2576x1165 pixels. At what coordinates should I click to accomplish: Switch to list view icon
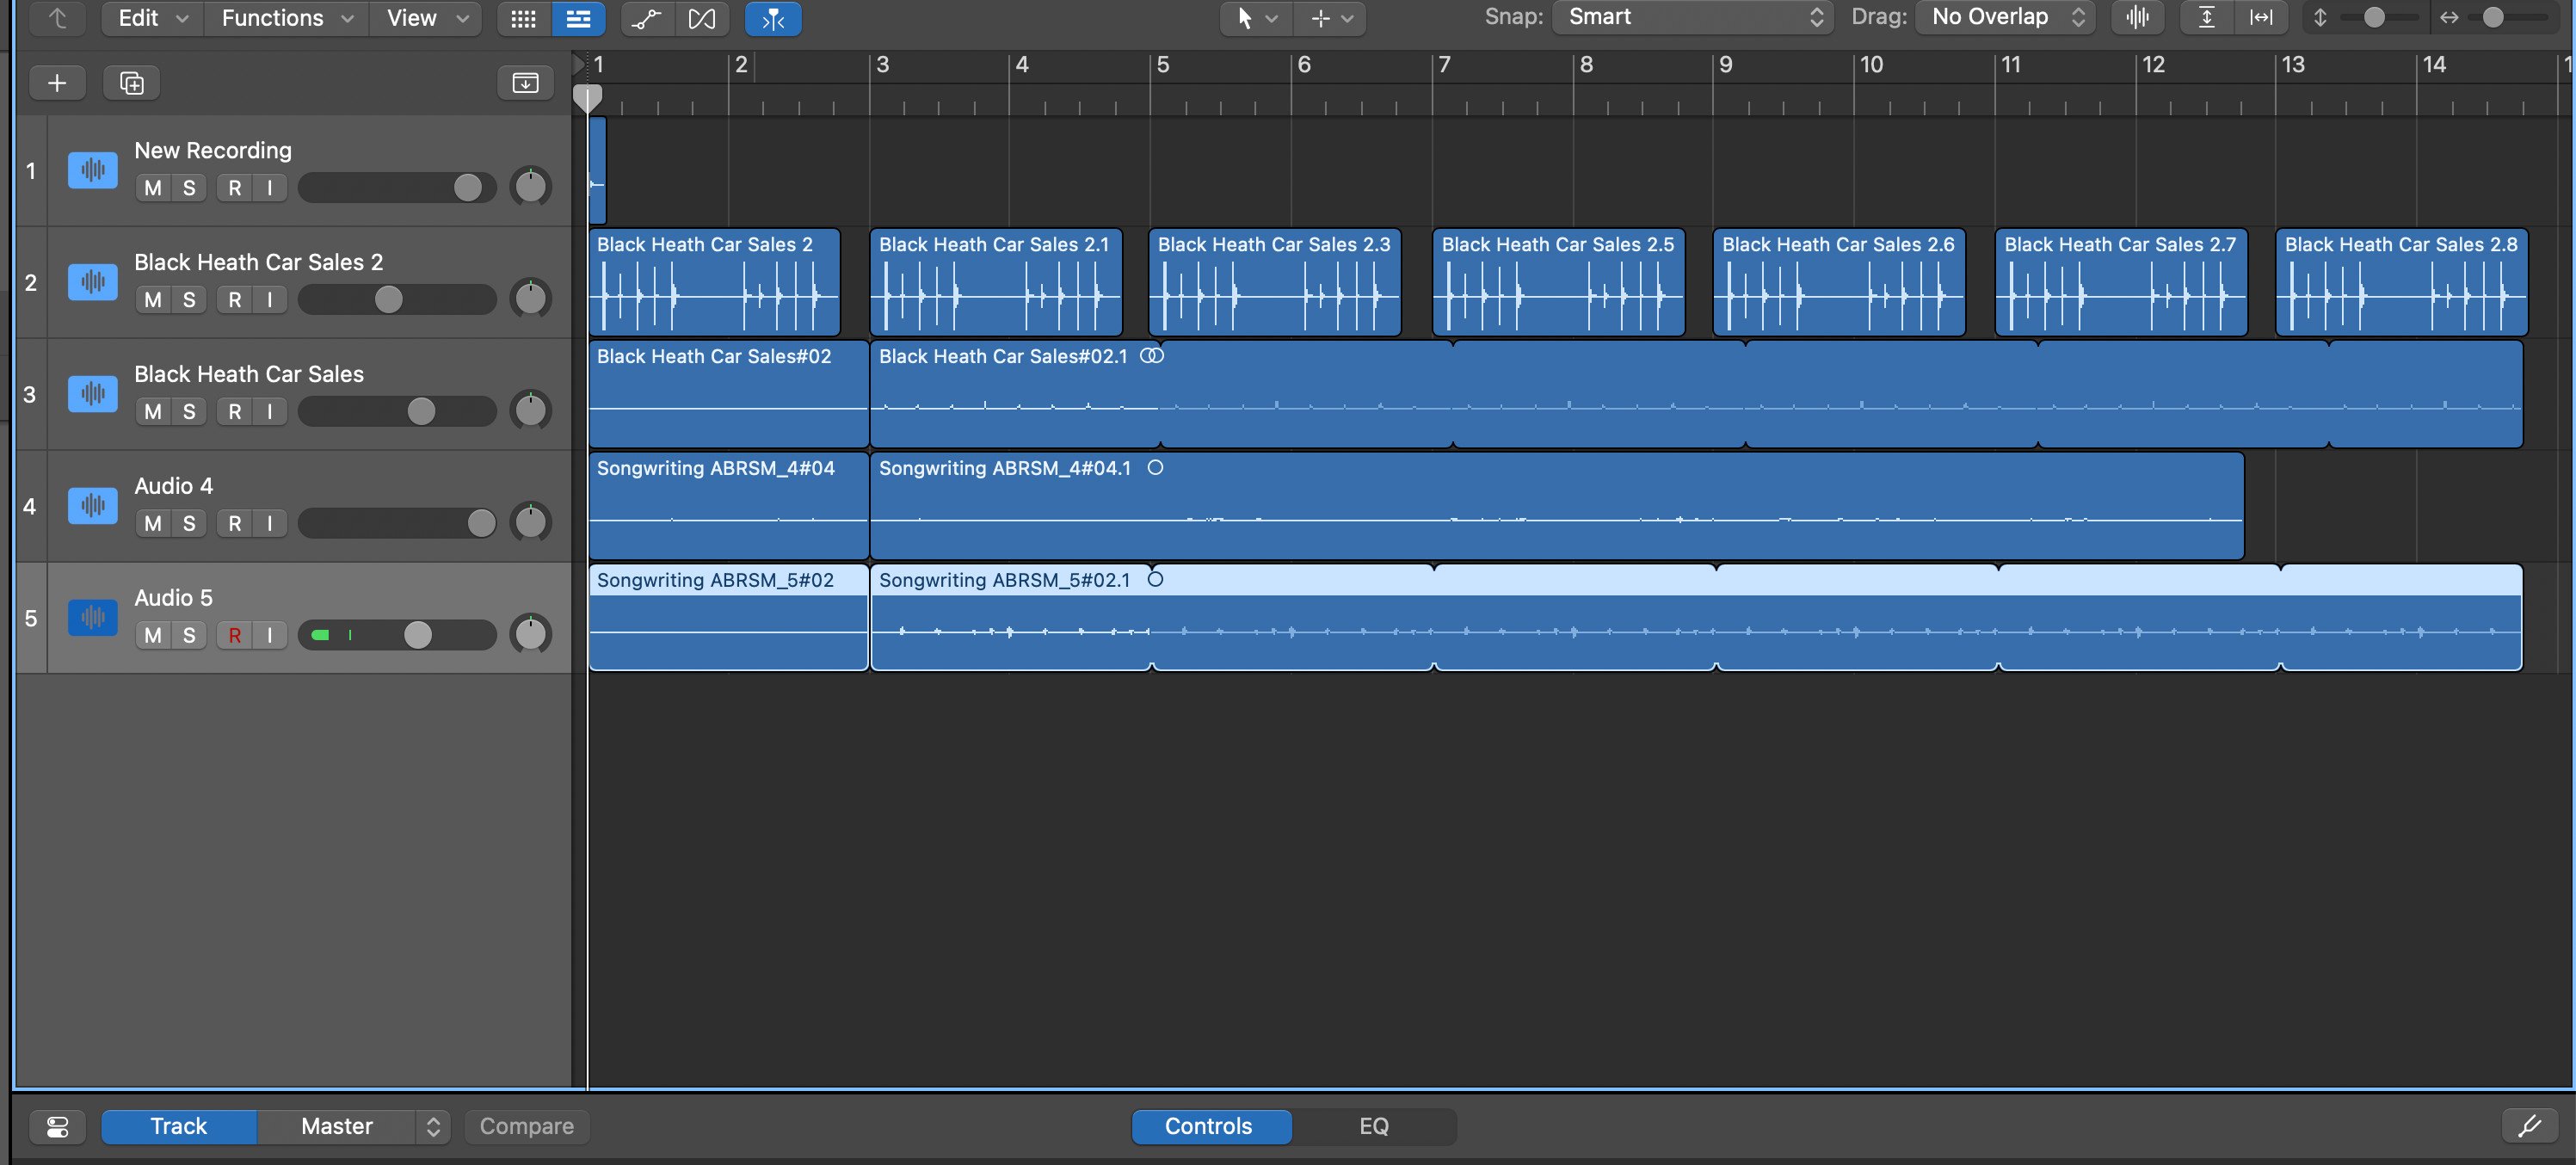pyautogui.click(x=578, y=18)
